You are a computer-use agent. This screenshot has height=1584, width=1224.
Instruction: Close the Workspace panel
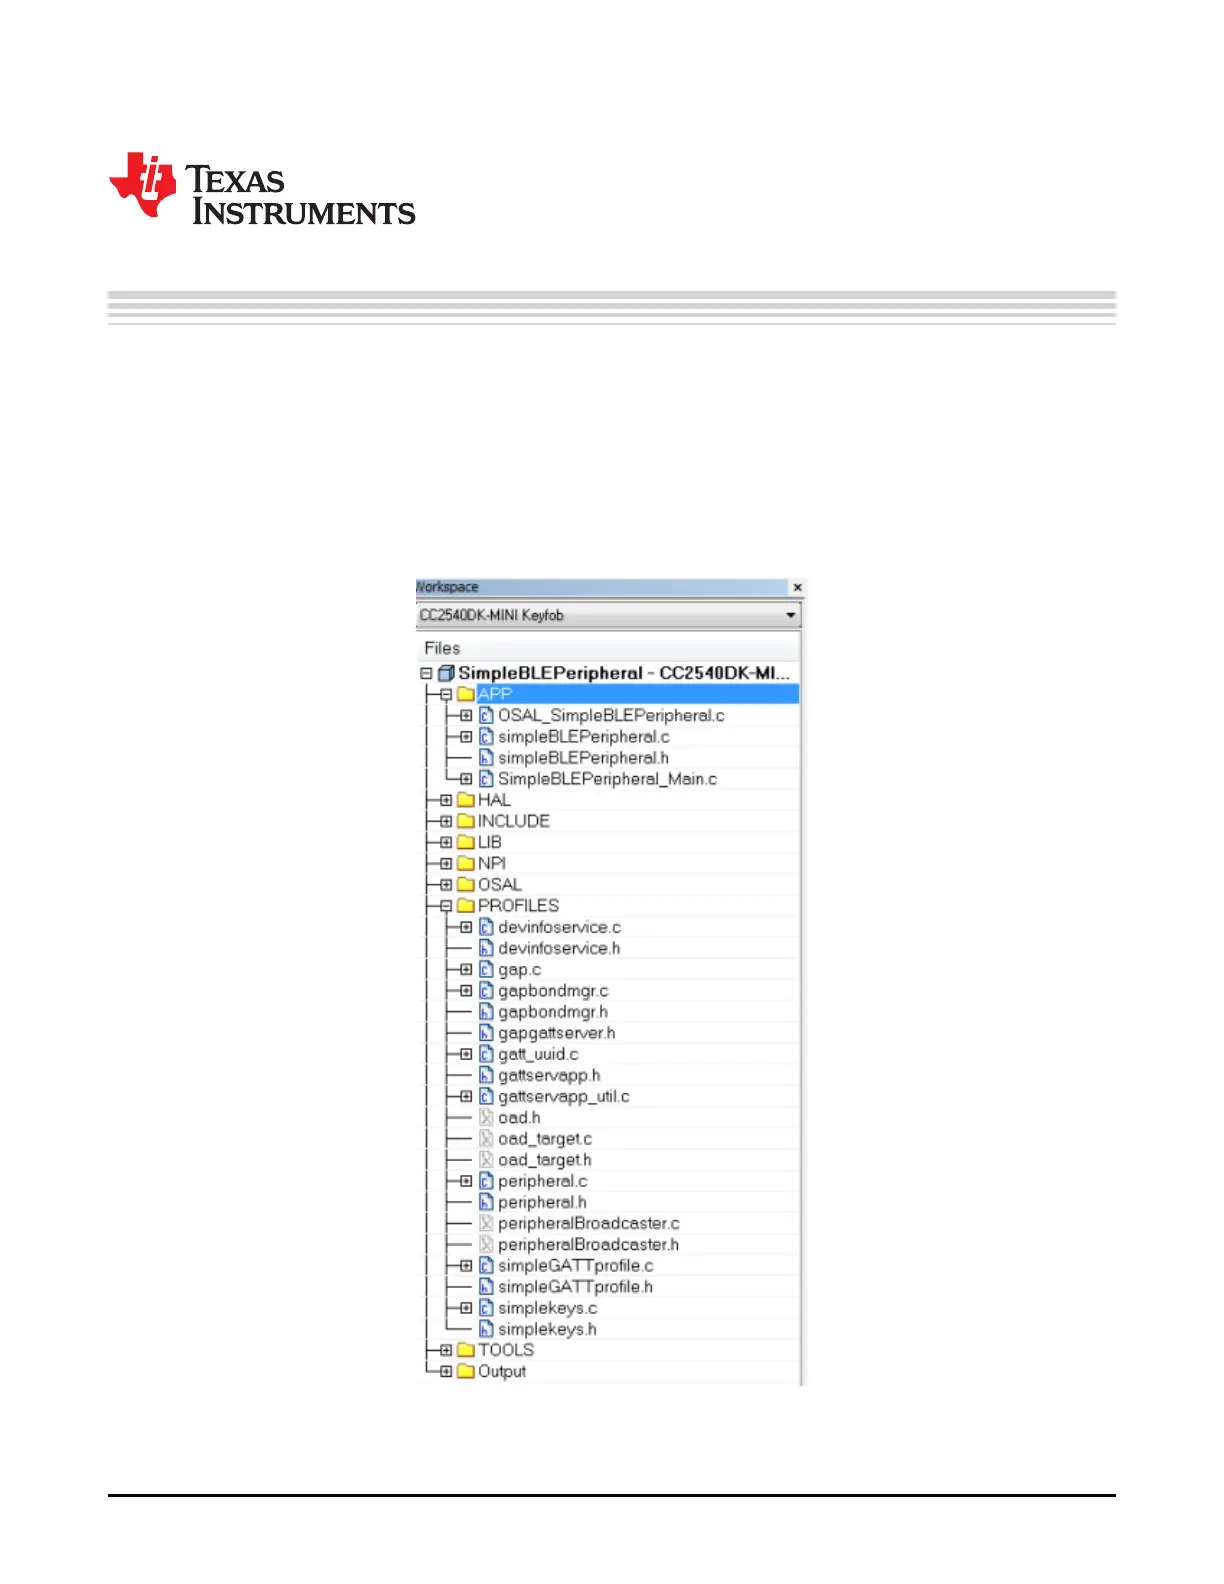point(797,587)
